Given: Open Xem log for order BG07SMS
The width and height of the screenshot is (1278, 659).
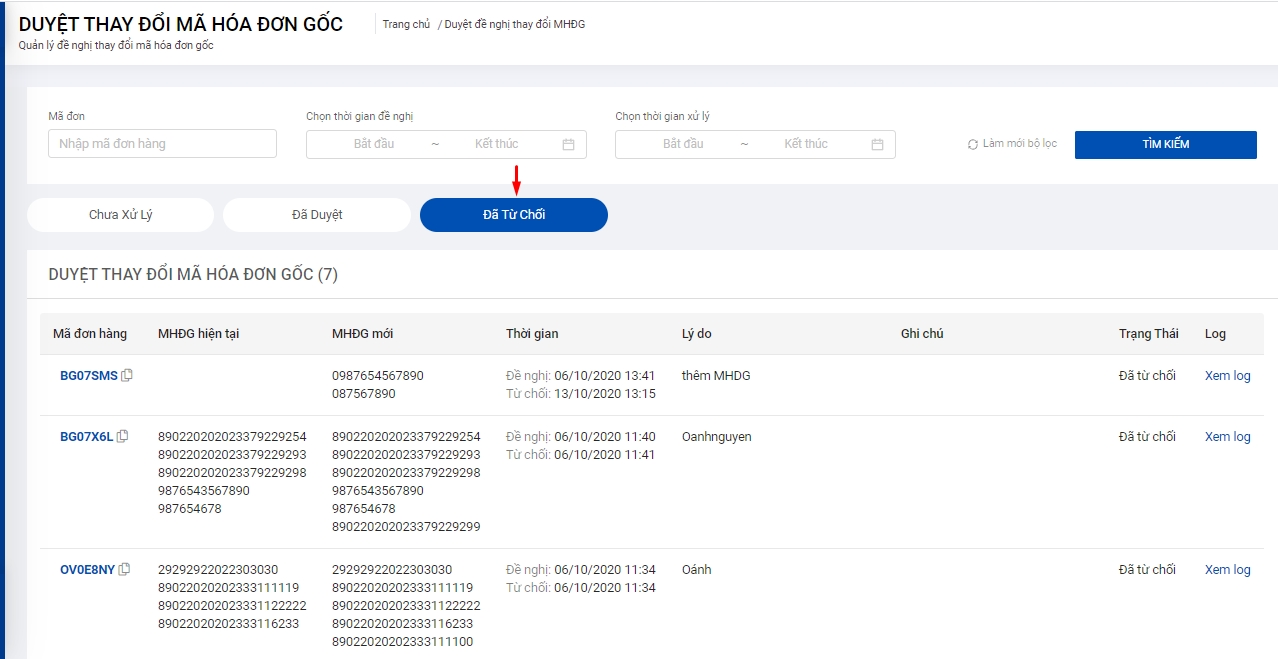Looking at the screenshot, I should (1227, 376).
